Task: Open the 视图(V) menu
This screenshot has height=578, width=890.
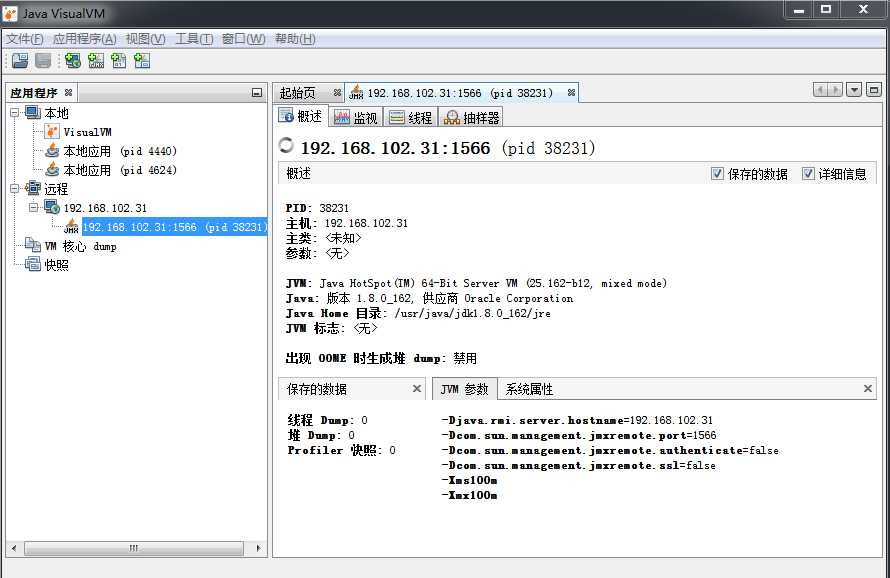Action: point(145,39)
